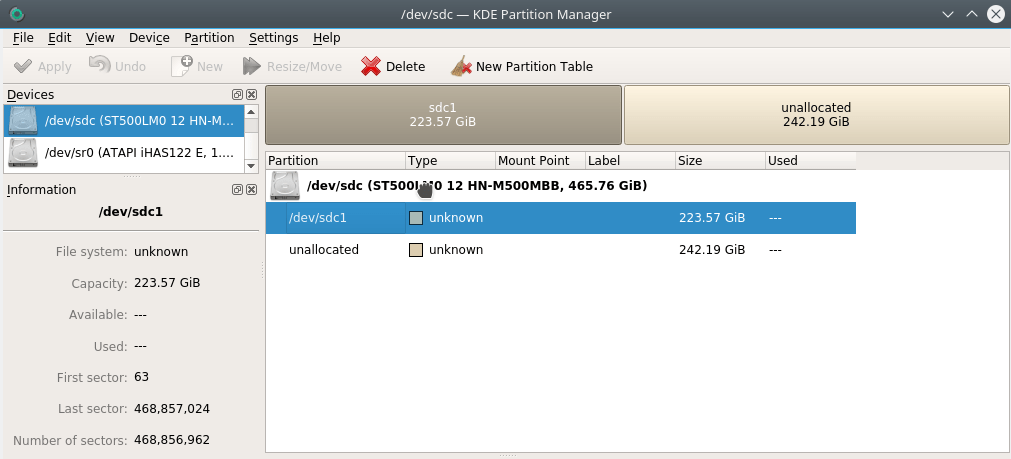Click the File system value unknown
This screenshot has width=1011, height=459.
[x=161, y=251]
